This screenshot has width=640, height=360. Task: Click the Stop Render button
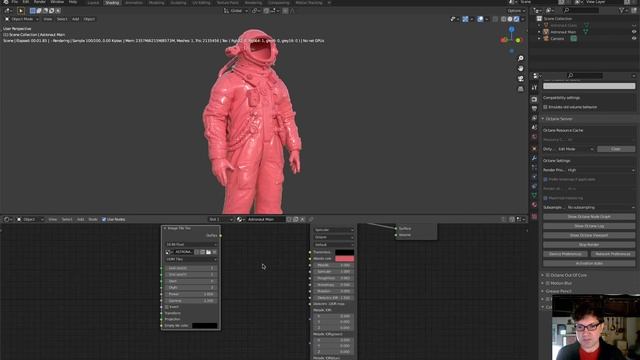(x=589, y=245)
